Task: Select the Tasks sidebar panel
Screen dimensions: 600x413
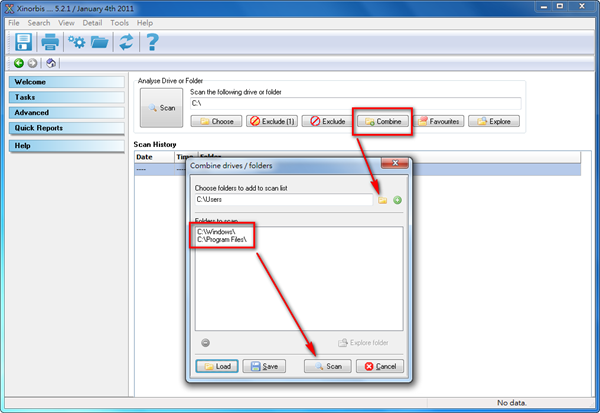Action: (67, 97)
